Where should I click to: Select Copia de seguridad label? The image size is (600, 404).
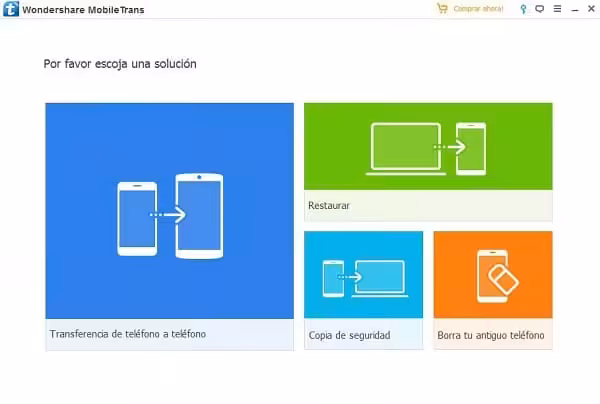click(350, 334)
